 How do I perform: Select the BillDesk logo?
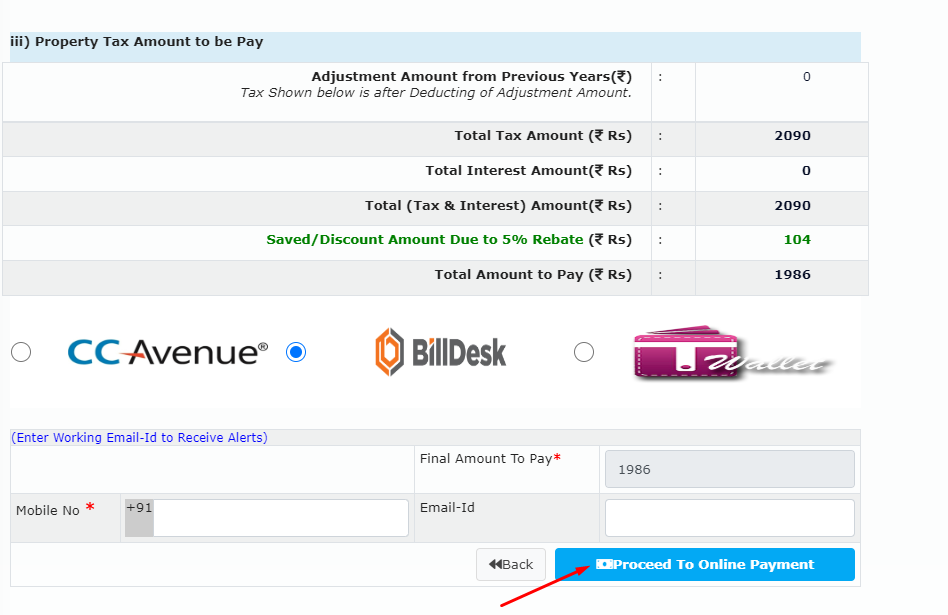point(440,351)
